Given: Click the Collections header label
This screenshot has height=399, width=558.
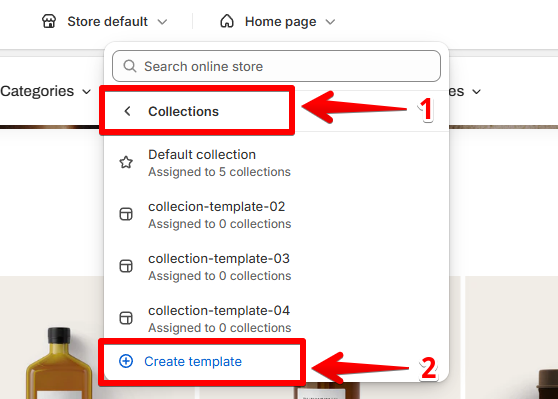Looking at the screenshot, I should point(183,111).
